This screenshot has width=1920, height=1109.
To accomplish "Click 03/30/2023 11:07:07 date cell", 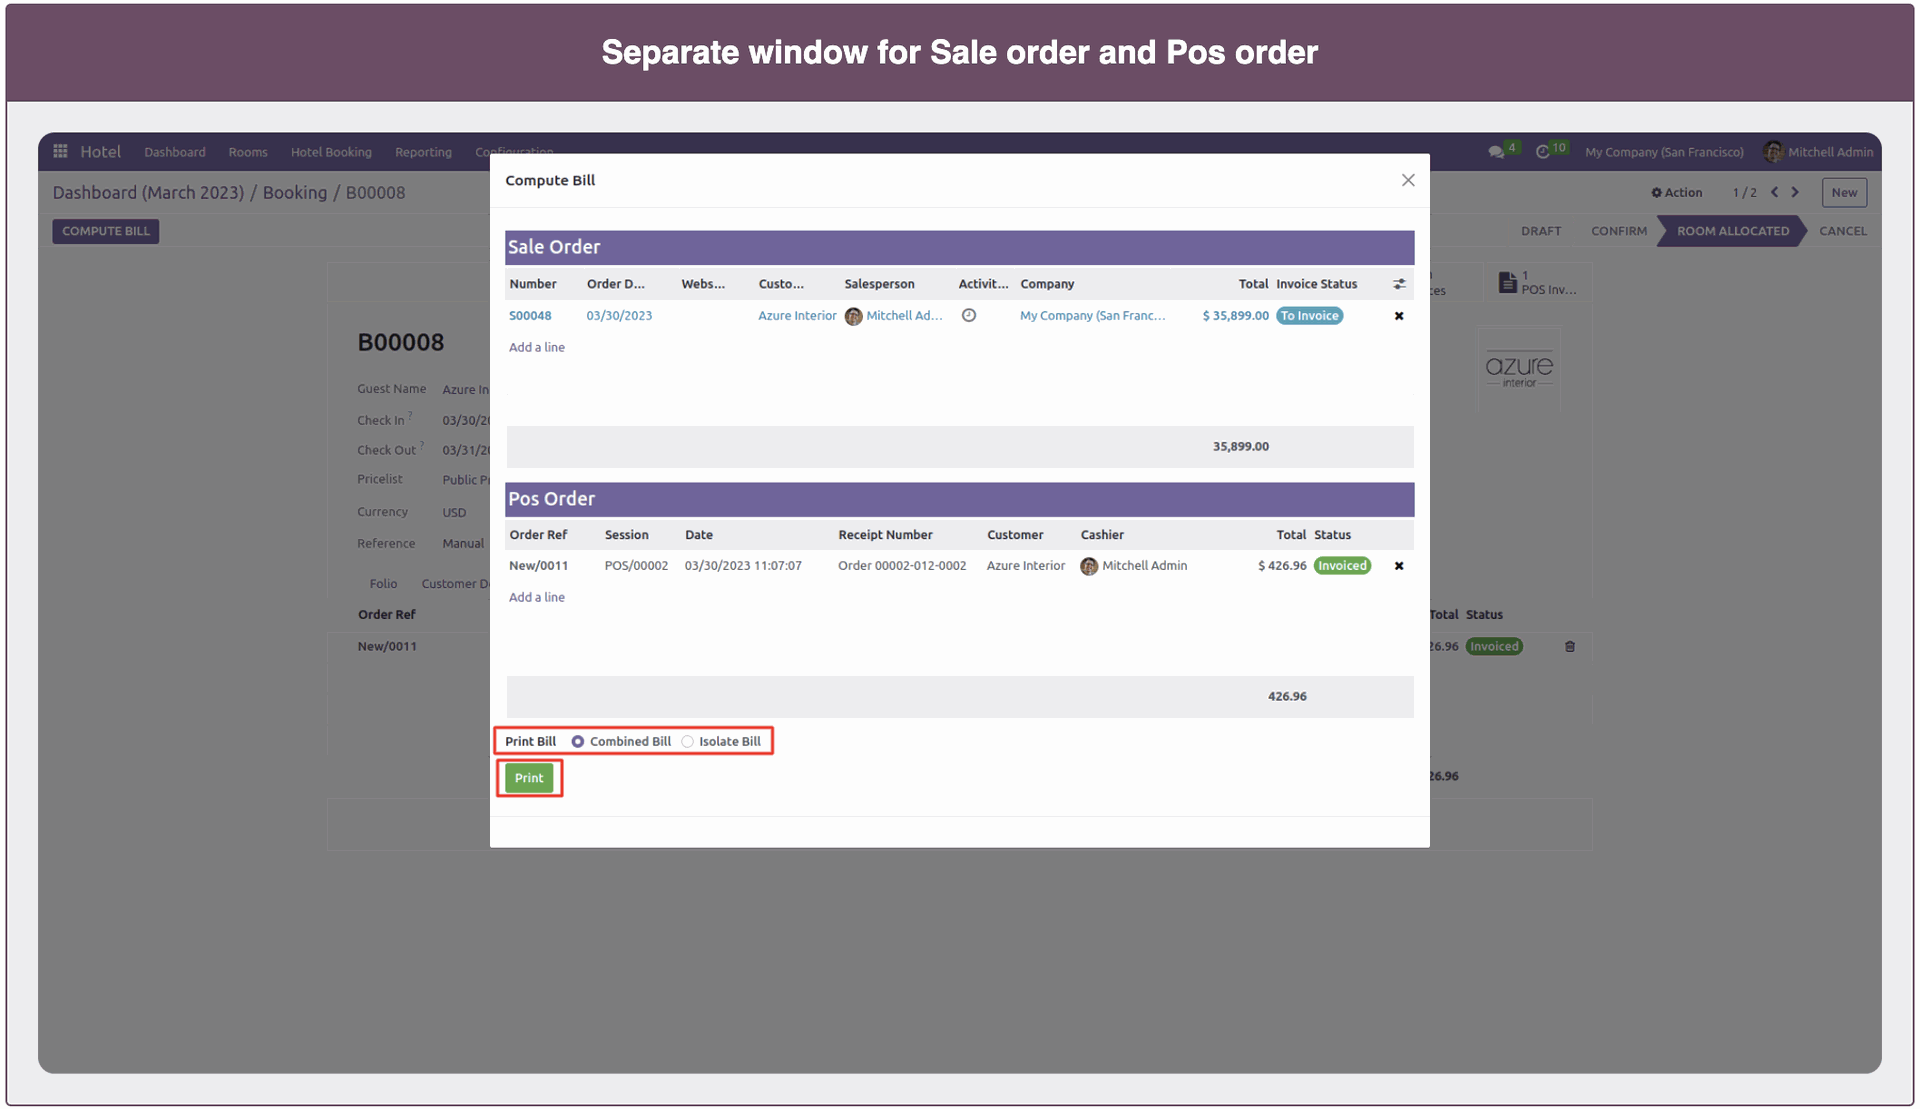I will (x=743, y=566).
